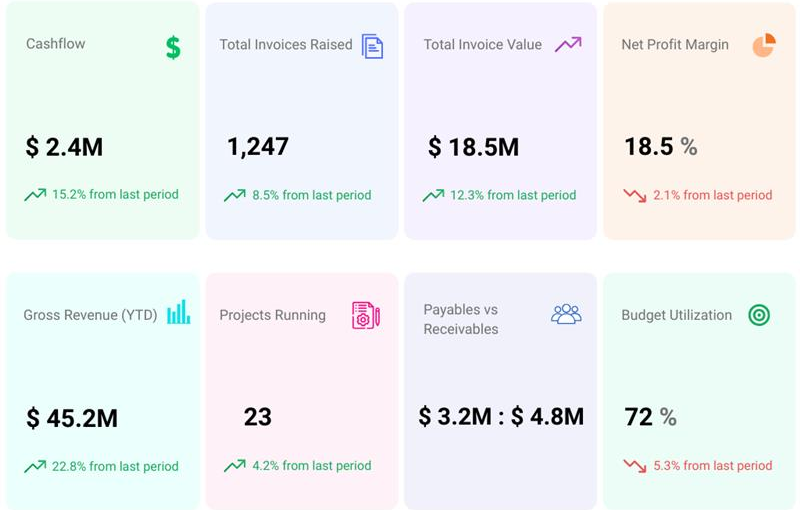The width and height of the screenshot is (800, 510).
Task: Click the red down-trend arrow under Budget Utilization
Action: [x=634, y=466]
